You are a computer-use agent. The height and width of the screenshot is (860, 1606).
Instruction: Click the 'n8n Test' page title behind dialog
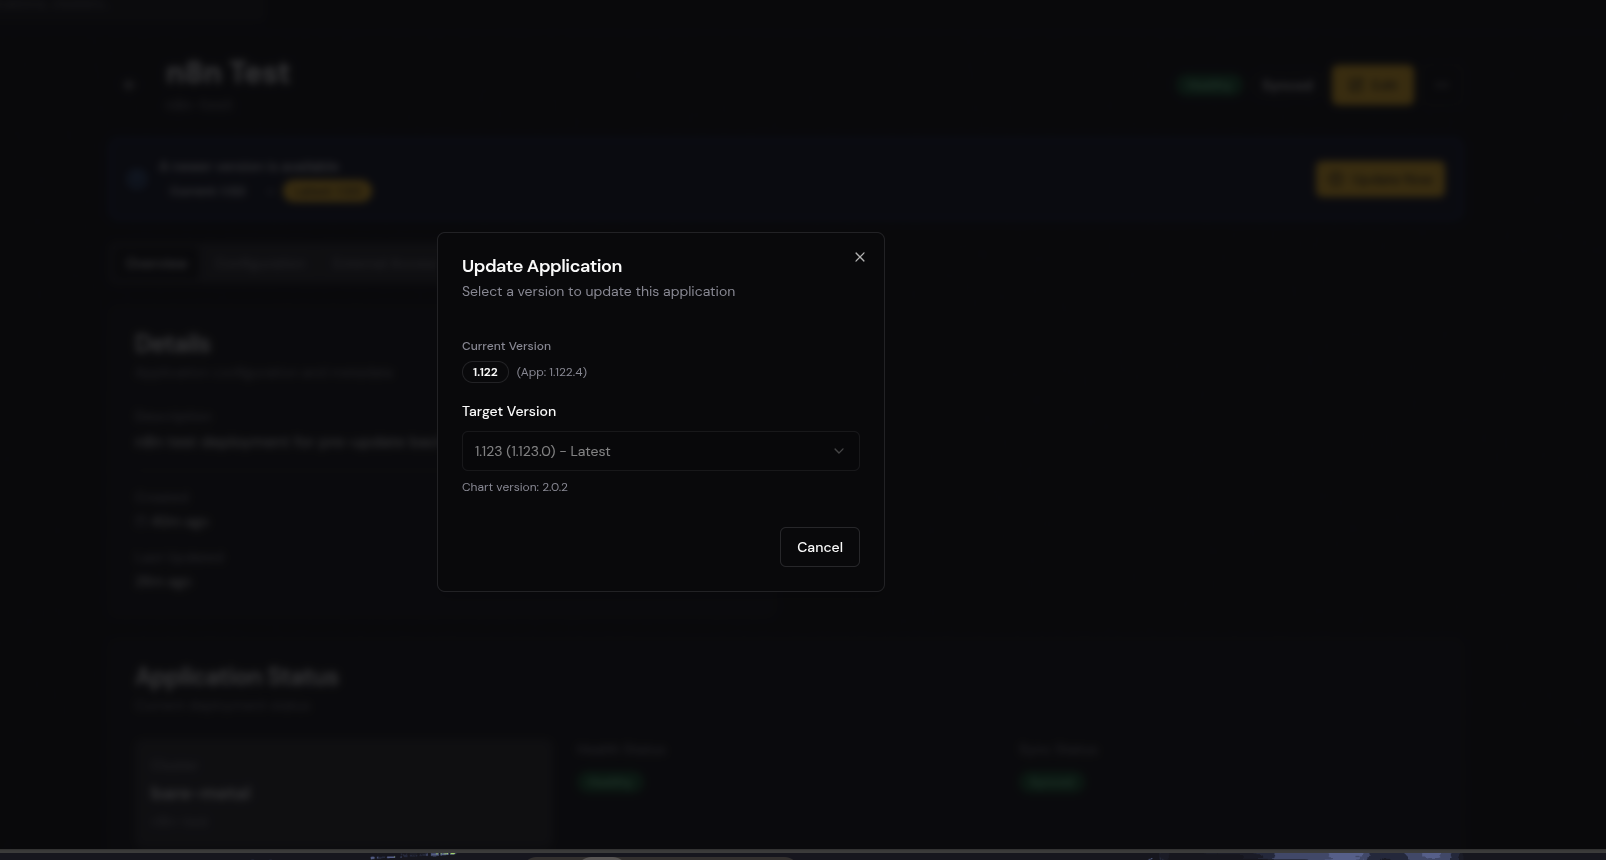point(228,73)
